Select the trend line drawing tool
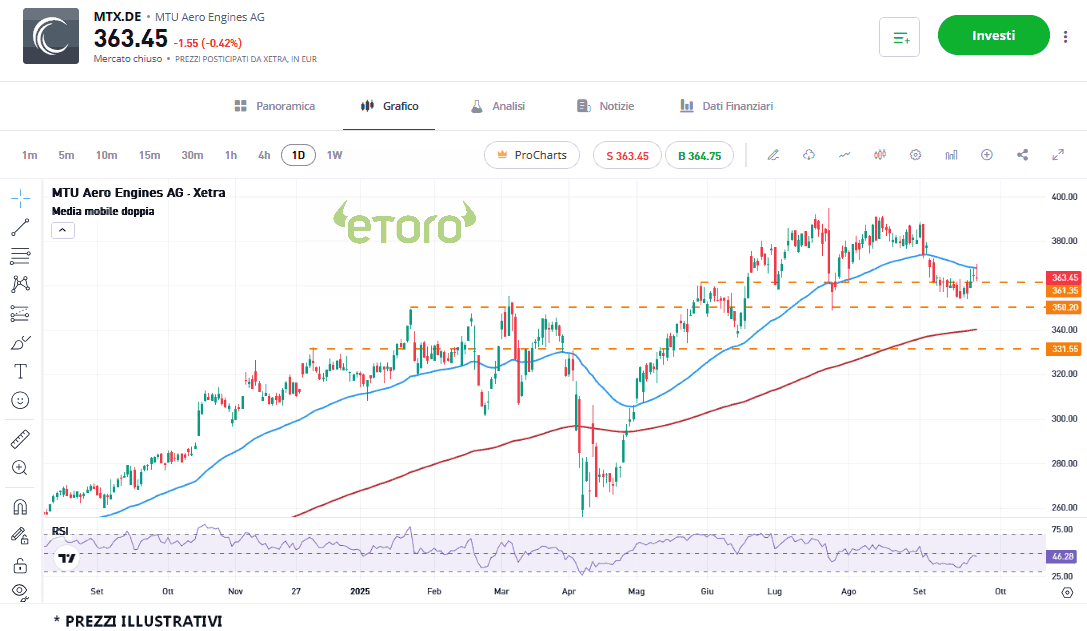The image size is (1087, 631). coord(20,227)
